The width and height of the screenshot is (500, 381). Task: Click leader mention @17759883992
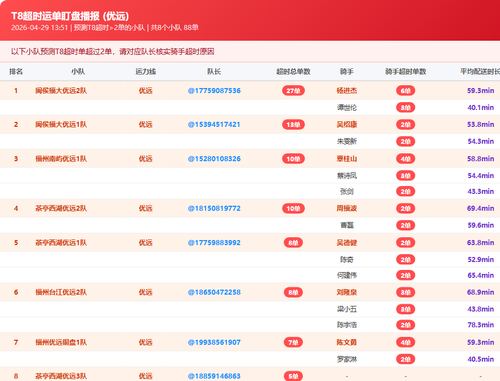click(214, 243)
